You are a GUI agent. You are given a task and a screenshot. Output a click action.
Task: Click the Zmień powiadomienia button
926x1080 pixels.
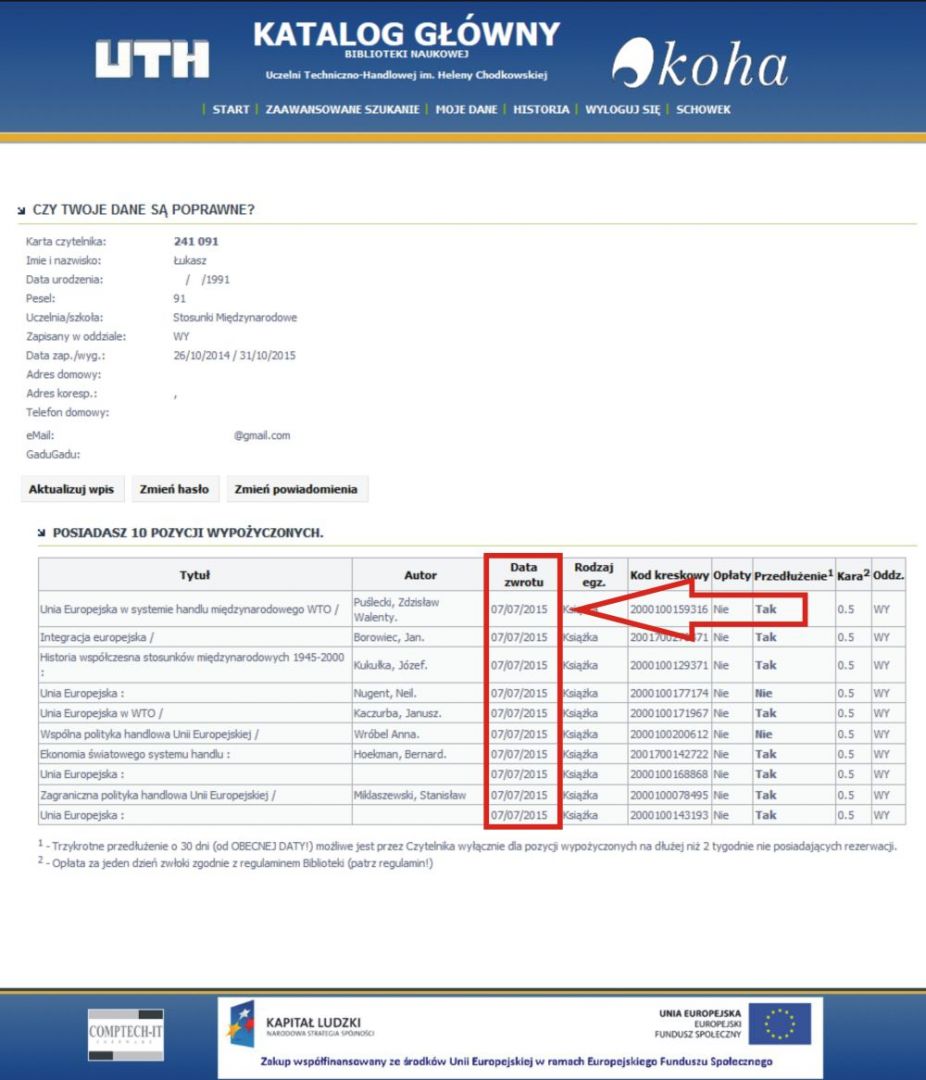(x=296, y=489)
